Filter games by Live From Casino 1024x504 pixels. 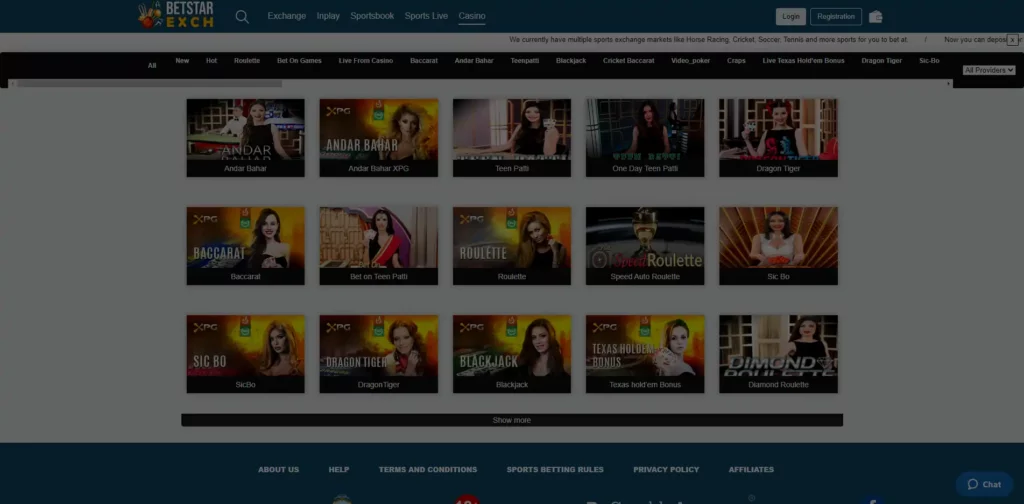coord(366,61)
